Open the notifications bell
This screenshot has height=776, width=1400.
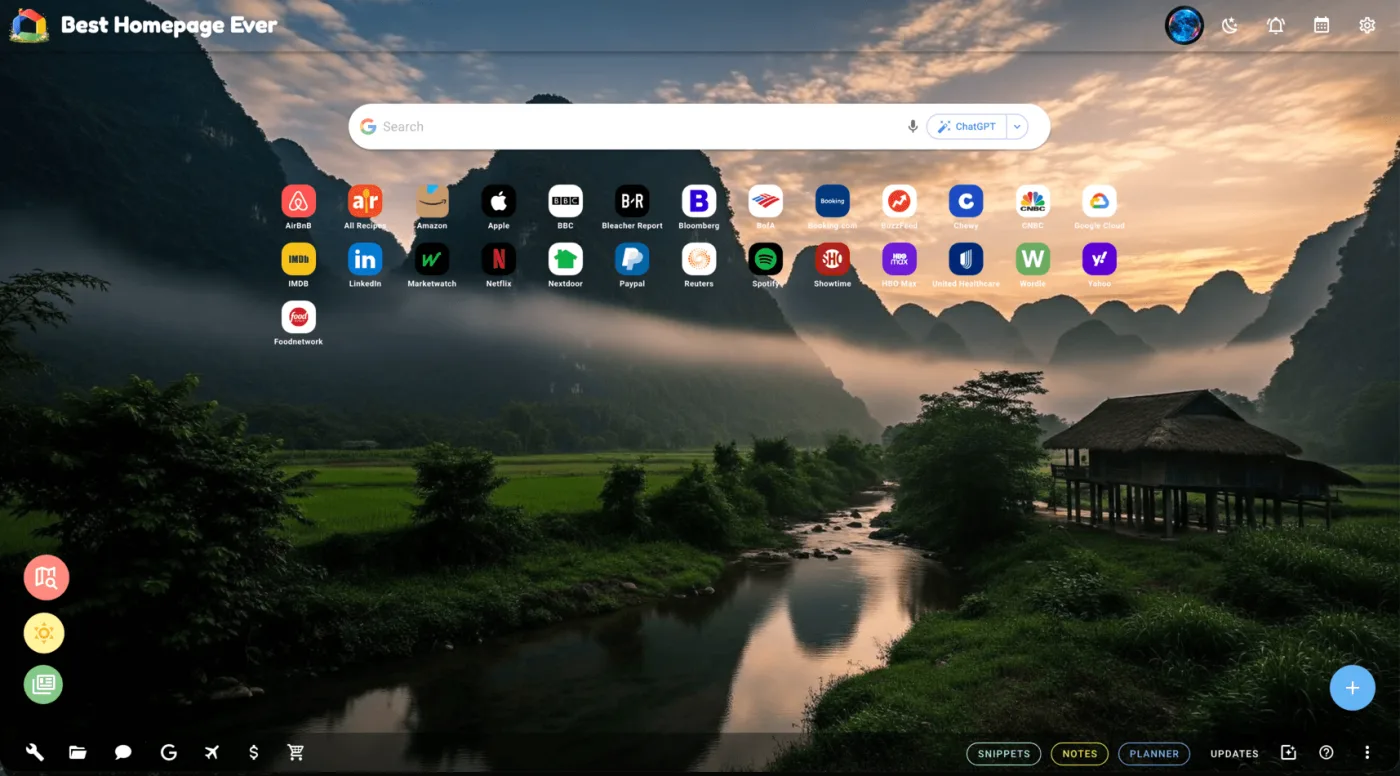click(x=1276, y=26)
